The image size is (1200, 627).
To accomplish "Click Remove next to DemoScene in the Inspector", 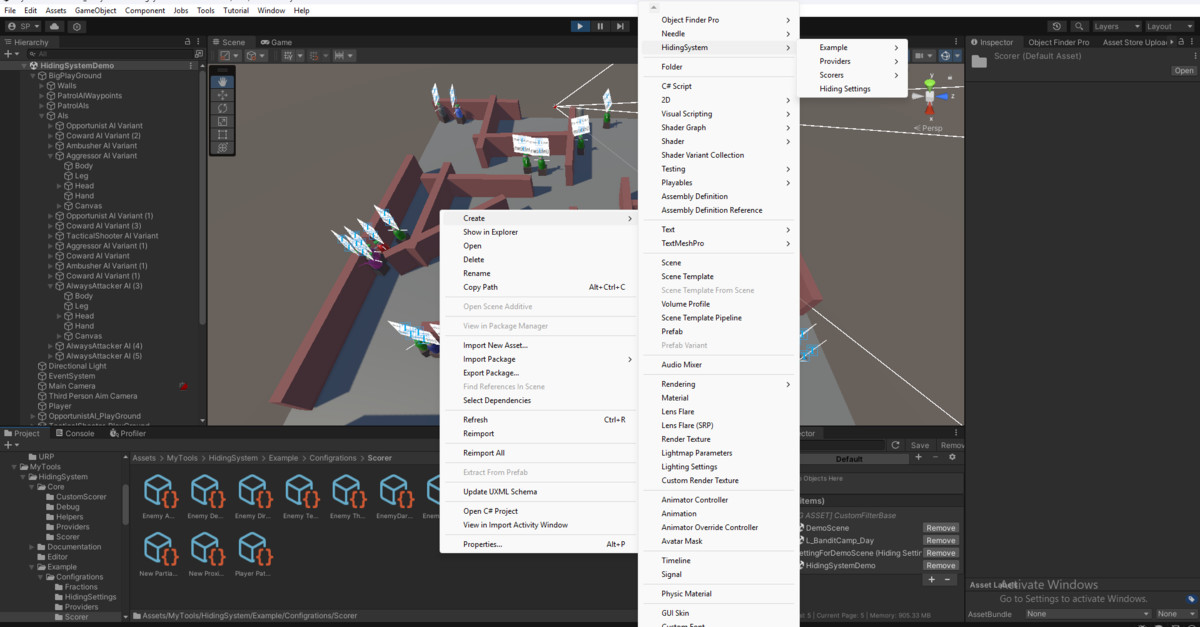I will [x=940, y=528].
